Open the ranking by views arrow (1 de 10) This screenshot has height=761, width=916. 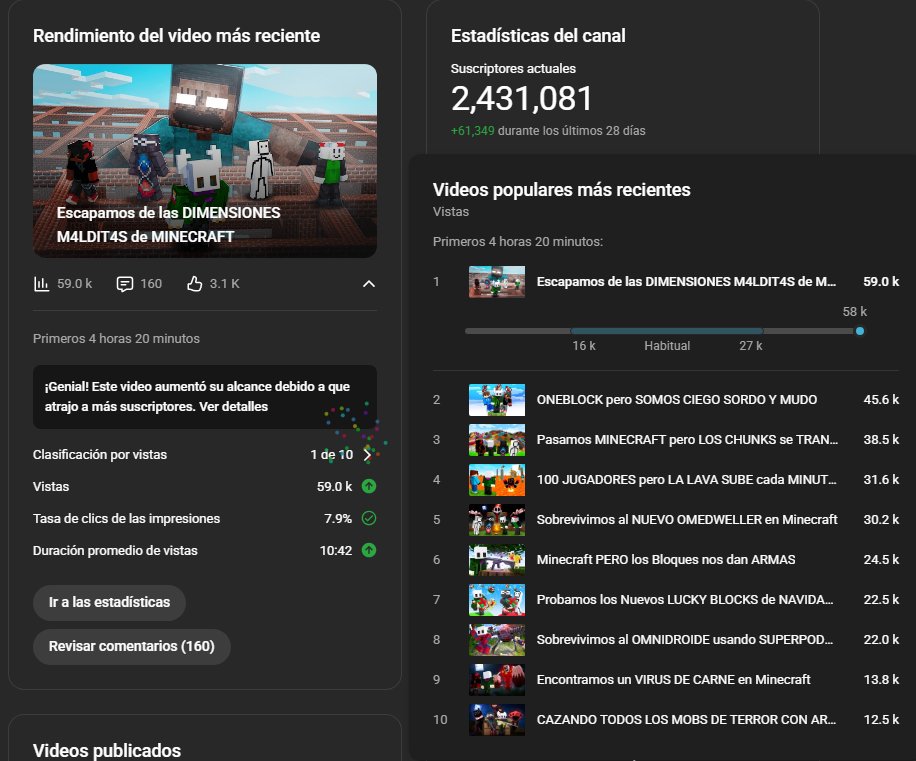pos(367,454)
